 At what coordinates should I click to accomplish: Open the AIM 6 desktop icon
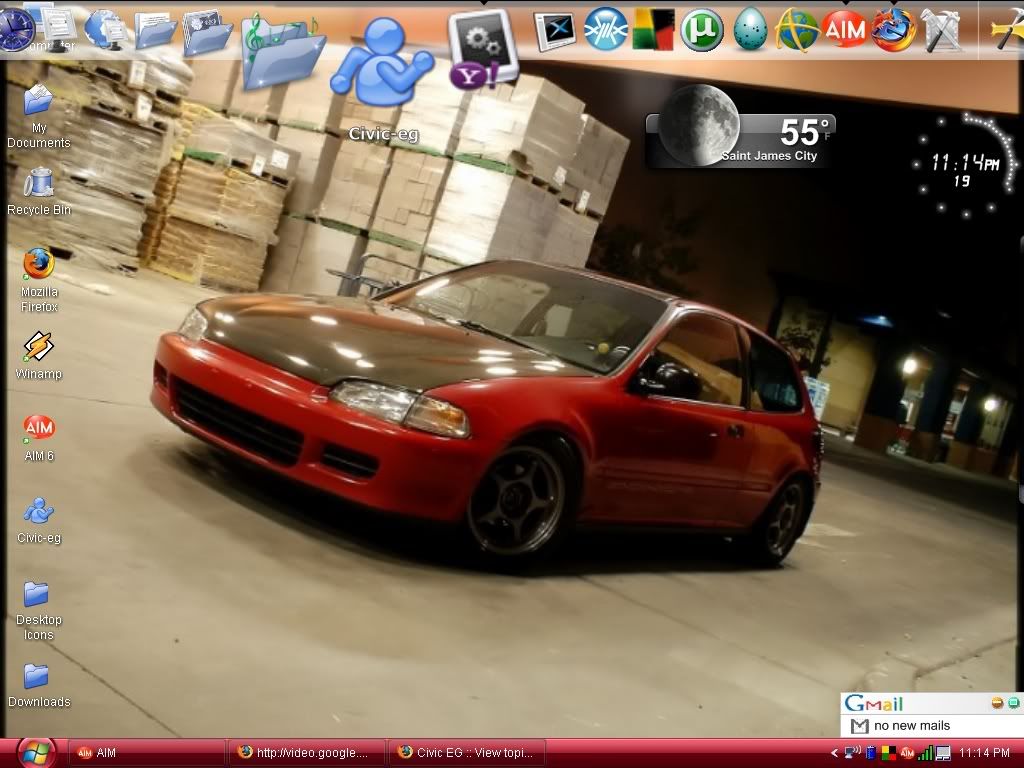tap(39, 429)
